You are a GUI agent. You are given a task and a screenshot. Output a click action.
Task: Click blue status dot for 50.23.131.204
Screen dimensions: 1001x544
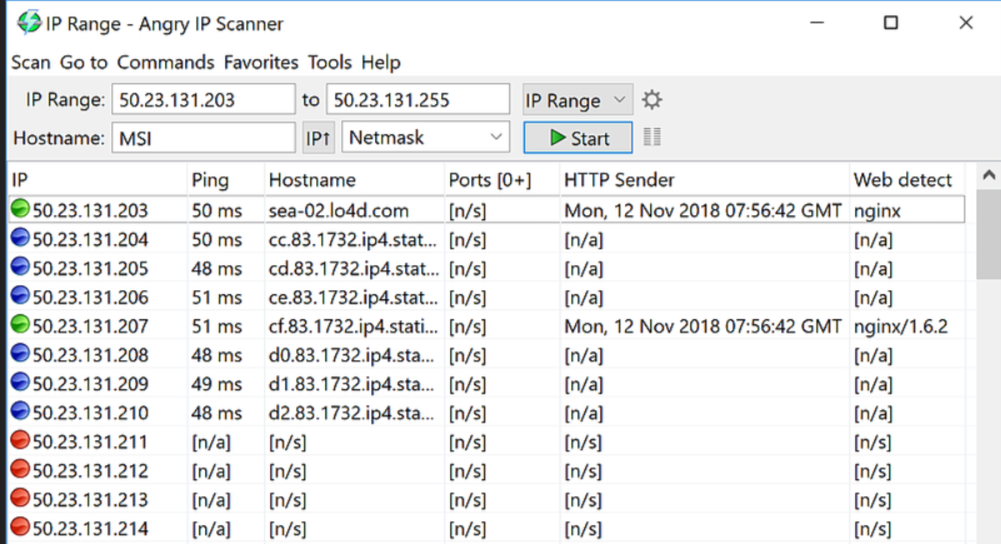click(x=20, y=238)
